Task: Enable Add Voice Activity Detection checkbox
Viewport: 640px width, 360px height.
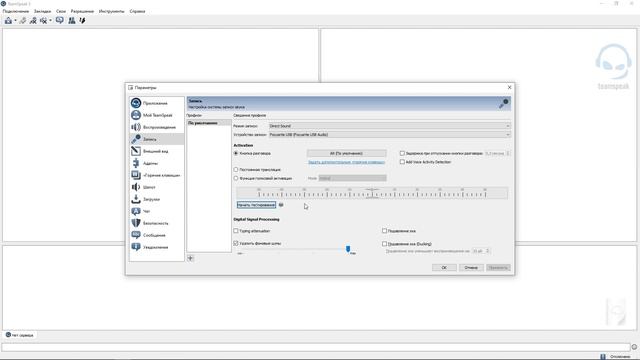Action: pos(402,162)
